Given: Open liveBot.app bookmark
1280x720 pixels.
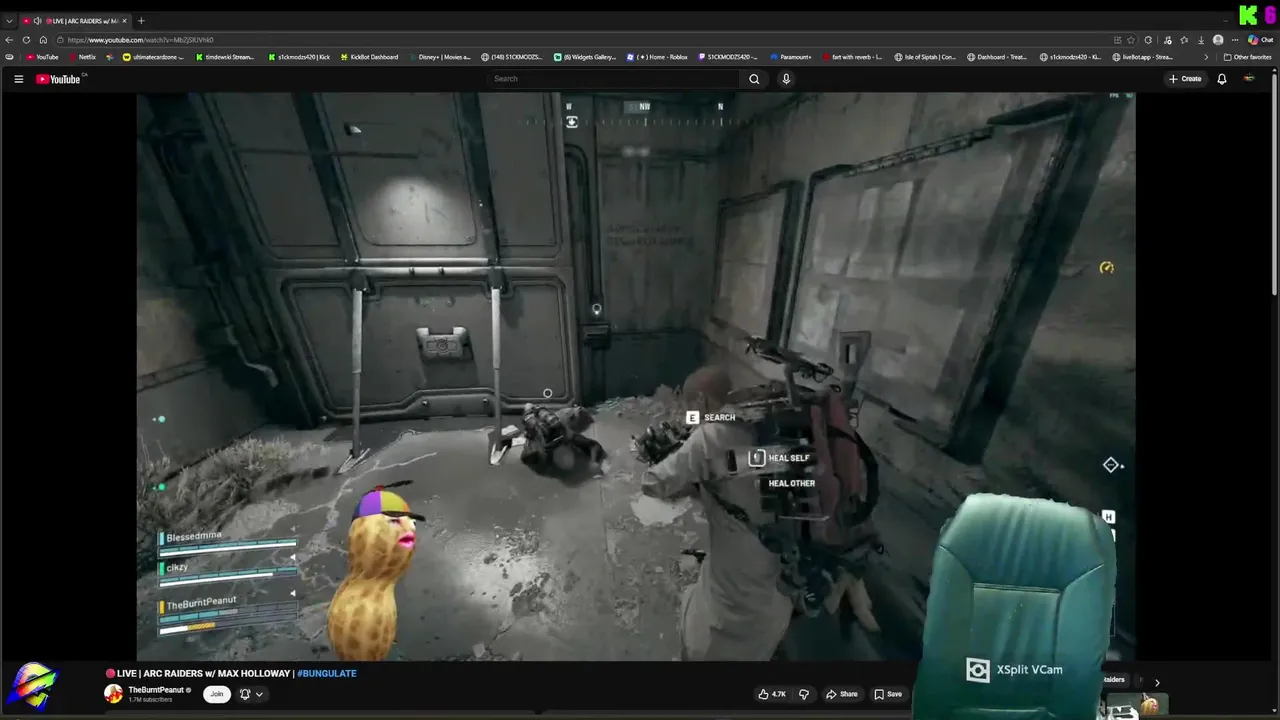Looking at the screenshot, I should pos(1142,57).
